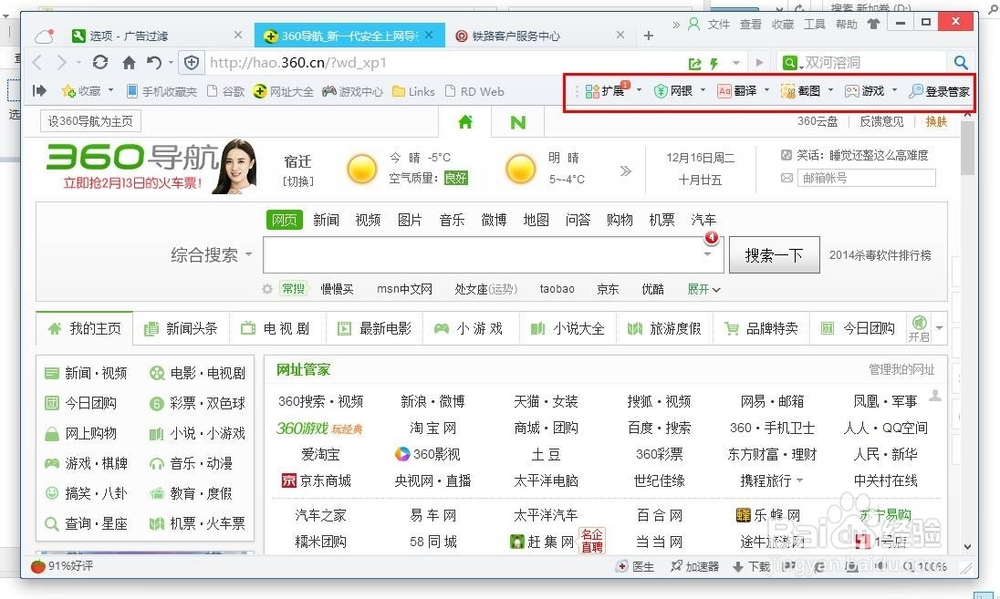The height and width of the screenshot is (599, 1000).
Task: Open the 综合搜索 engine dropdown
Action: click(211, 255)
